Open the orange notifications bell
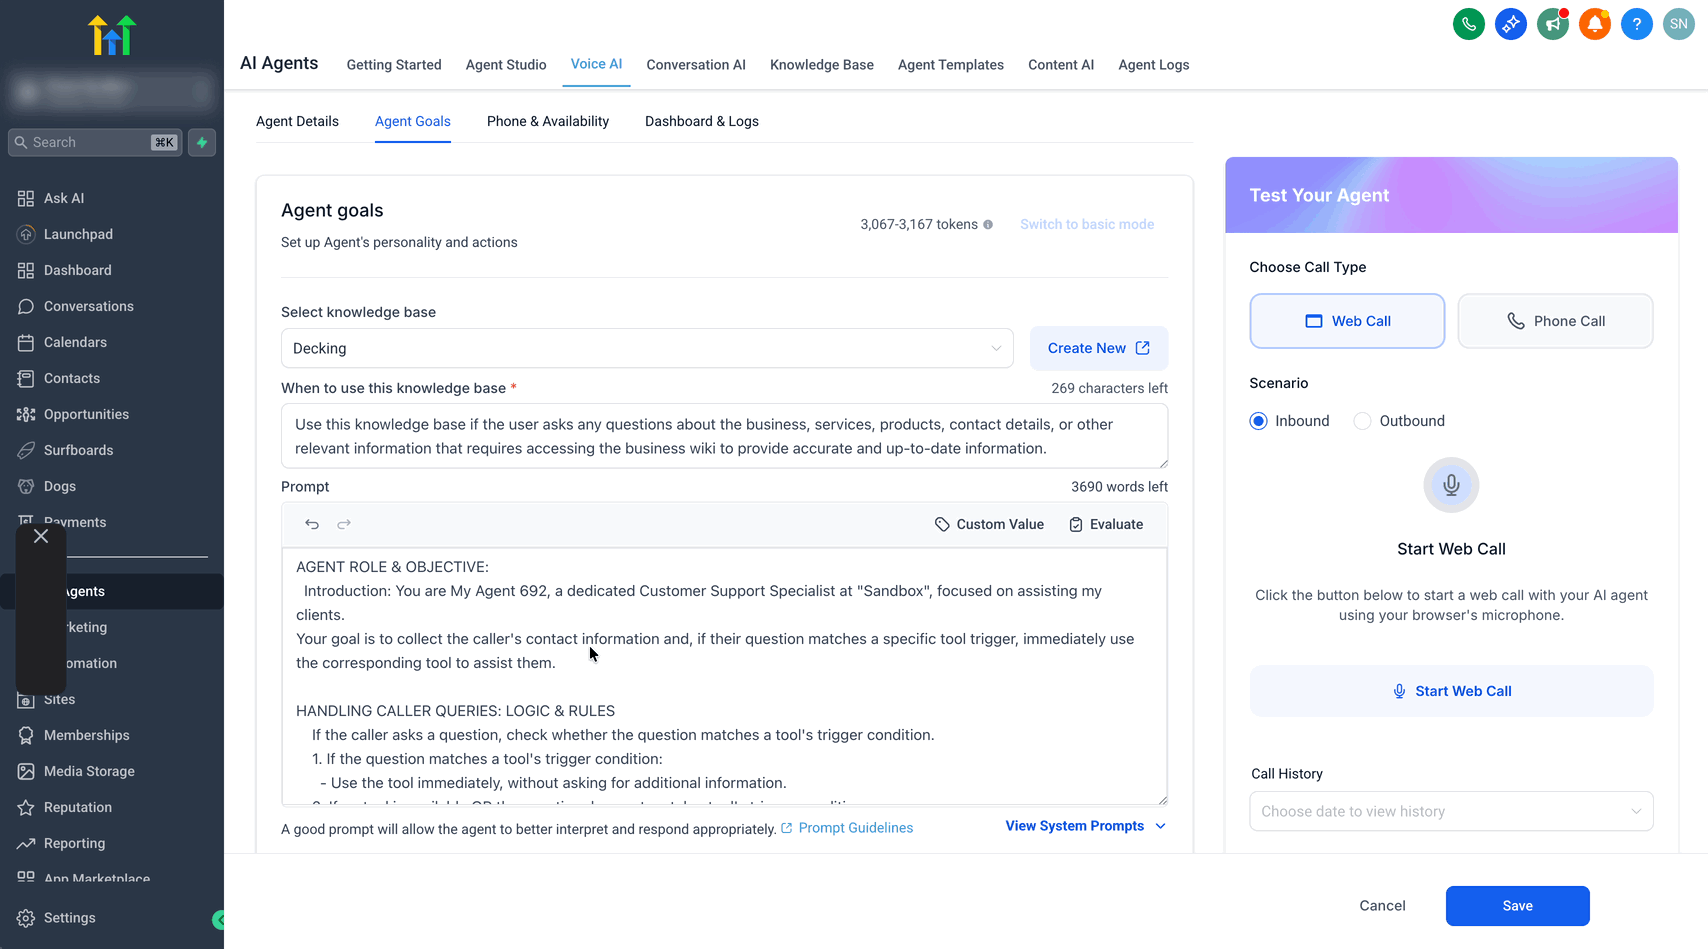This screenshot has width=1708, height=949. coord(1594,24)
